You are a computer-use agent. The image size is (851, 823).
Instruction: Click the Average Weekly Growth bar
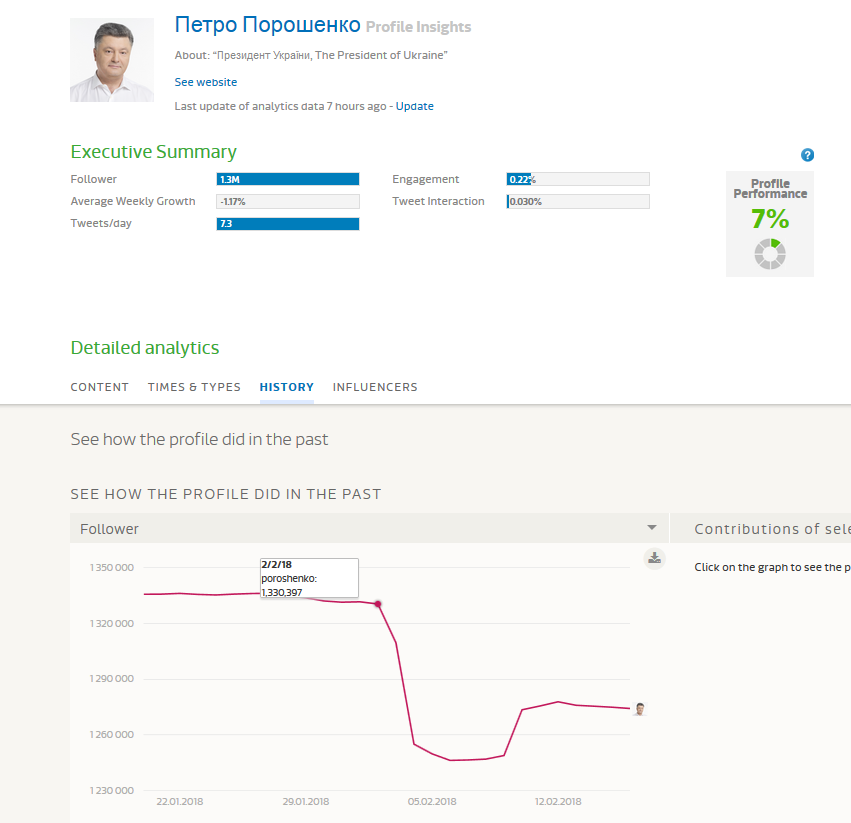tap(288, 201)
